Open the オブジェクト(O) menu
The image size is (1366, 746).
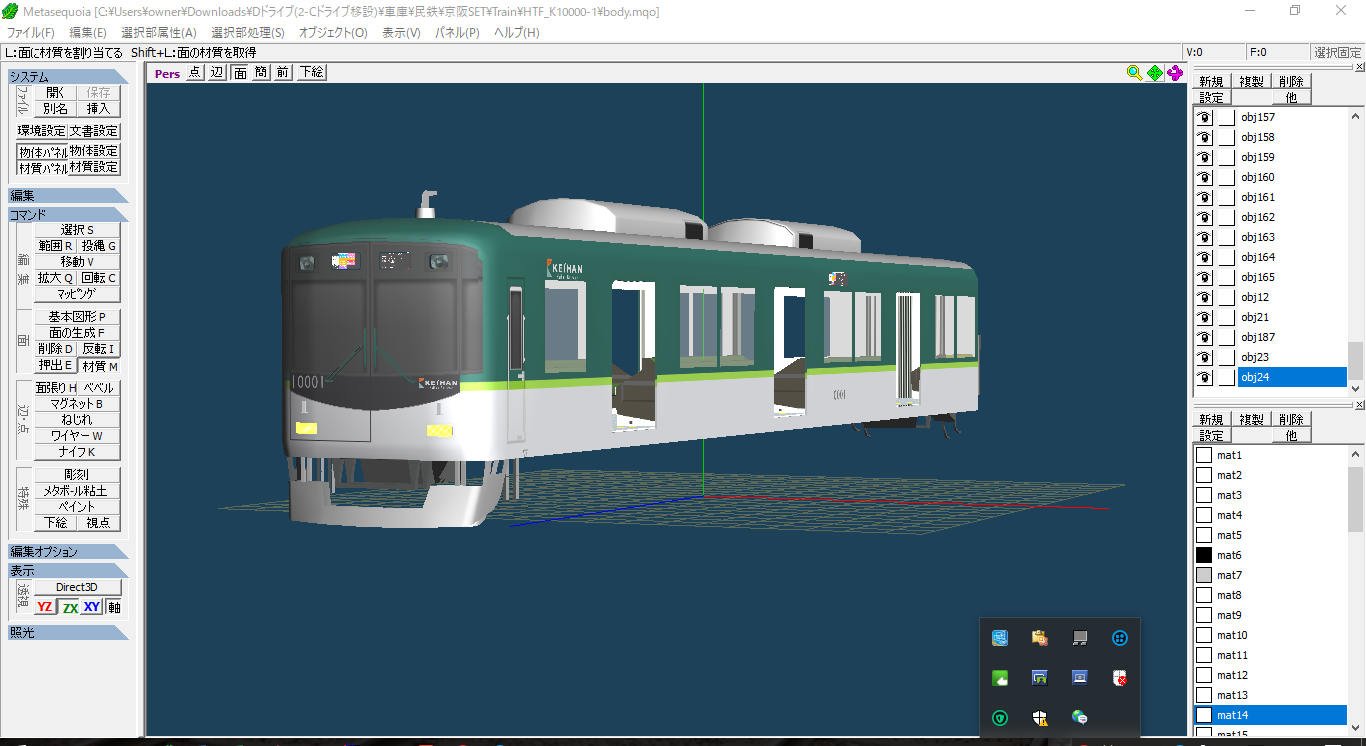(x=333, y=32)
